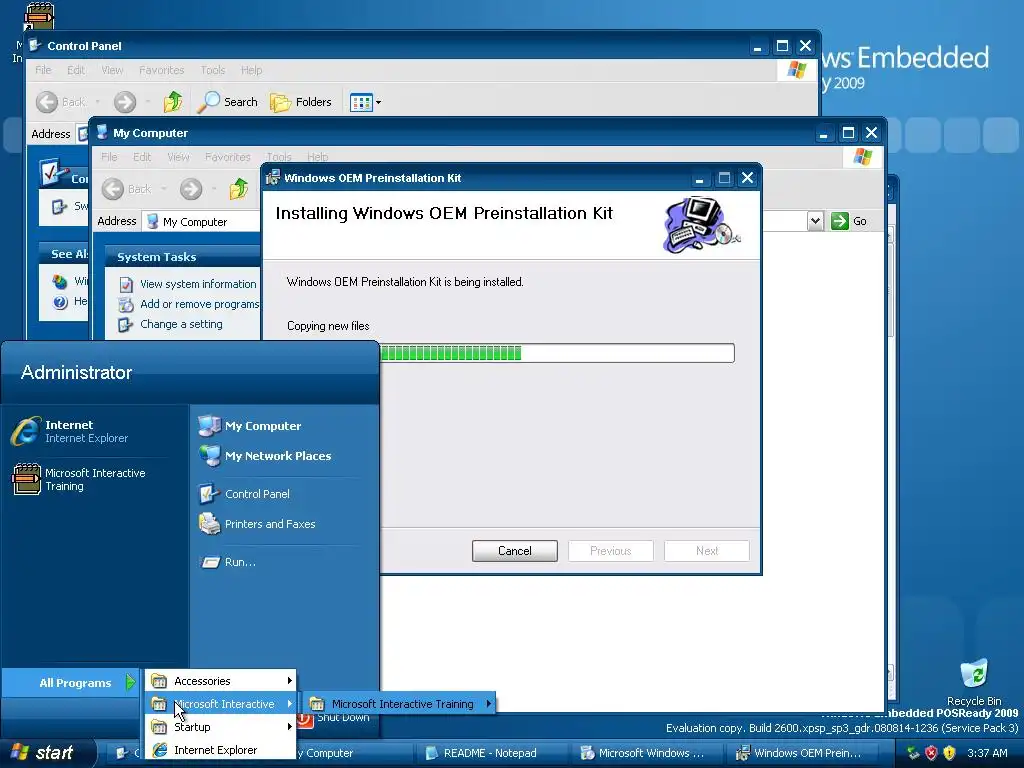This screenshot has width=1024, height=768.
Task: Click the Start button
Action: point(46,752)
